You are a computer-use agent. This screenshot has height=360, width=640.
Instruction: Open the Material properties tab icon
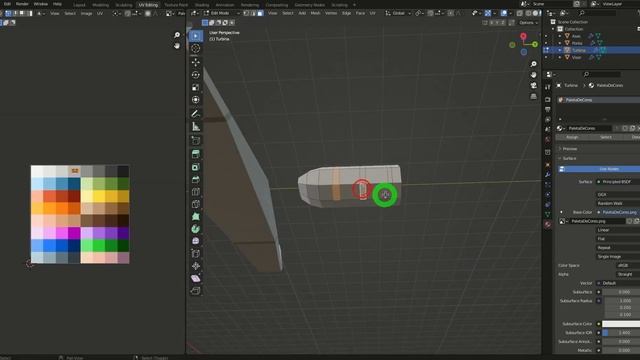point(548,224)
